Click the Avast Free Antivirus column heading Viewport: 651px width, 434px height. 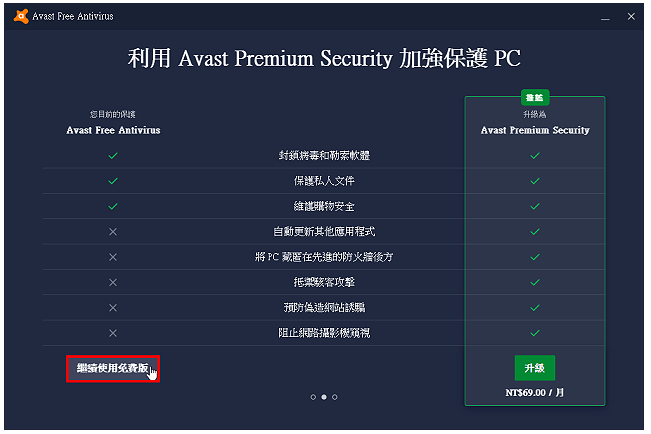coord(113,130)
